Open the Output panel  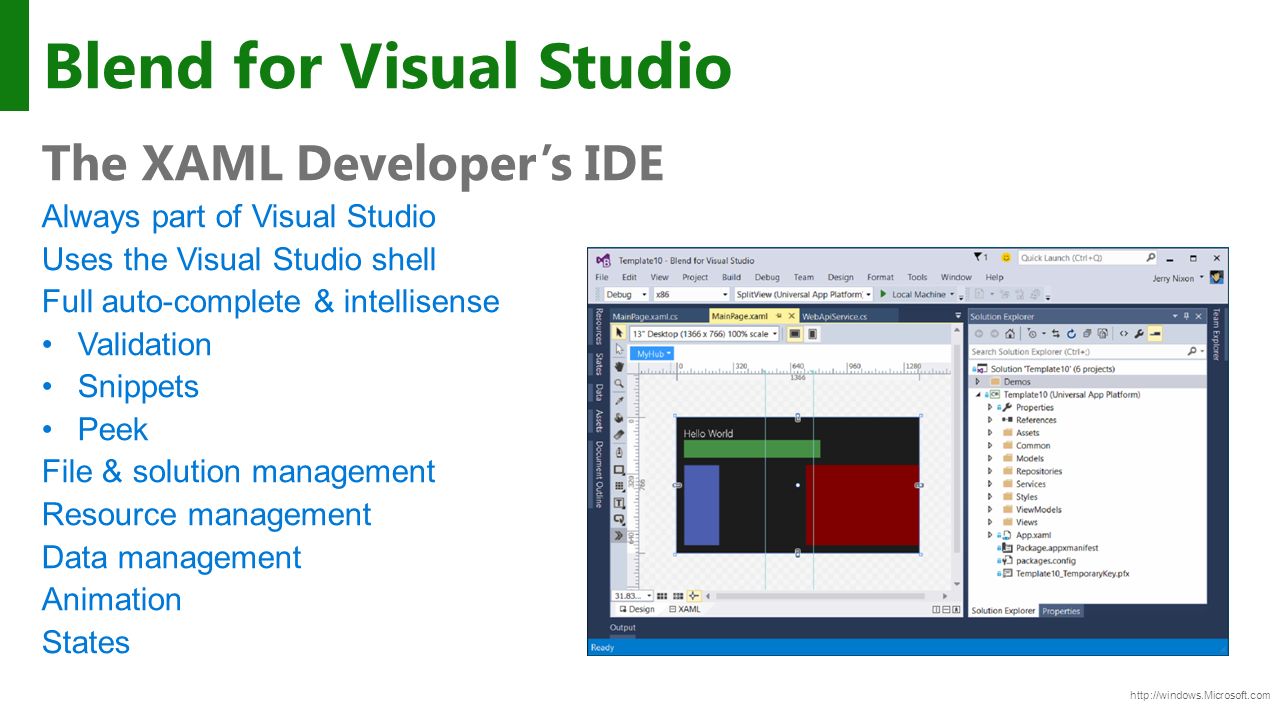tap(623, 628)
